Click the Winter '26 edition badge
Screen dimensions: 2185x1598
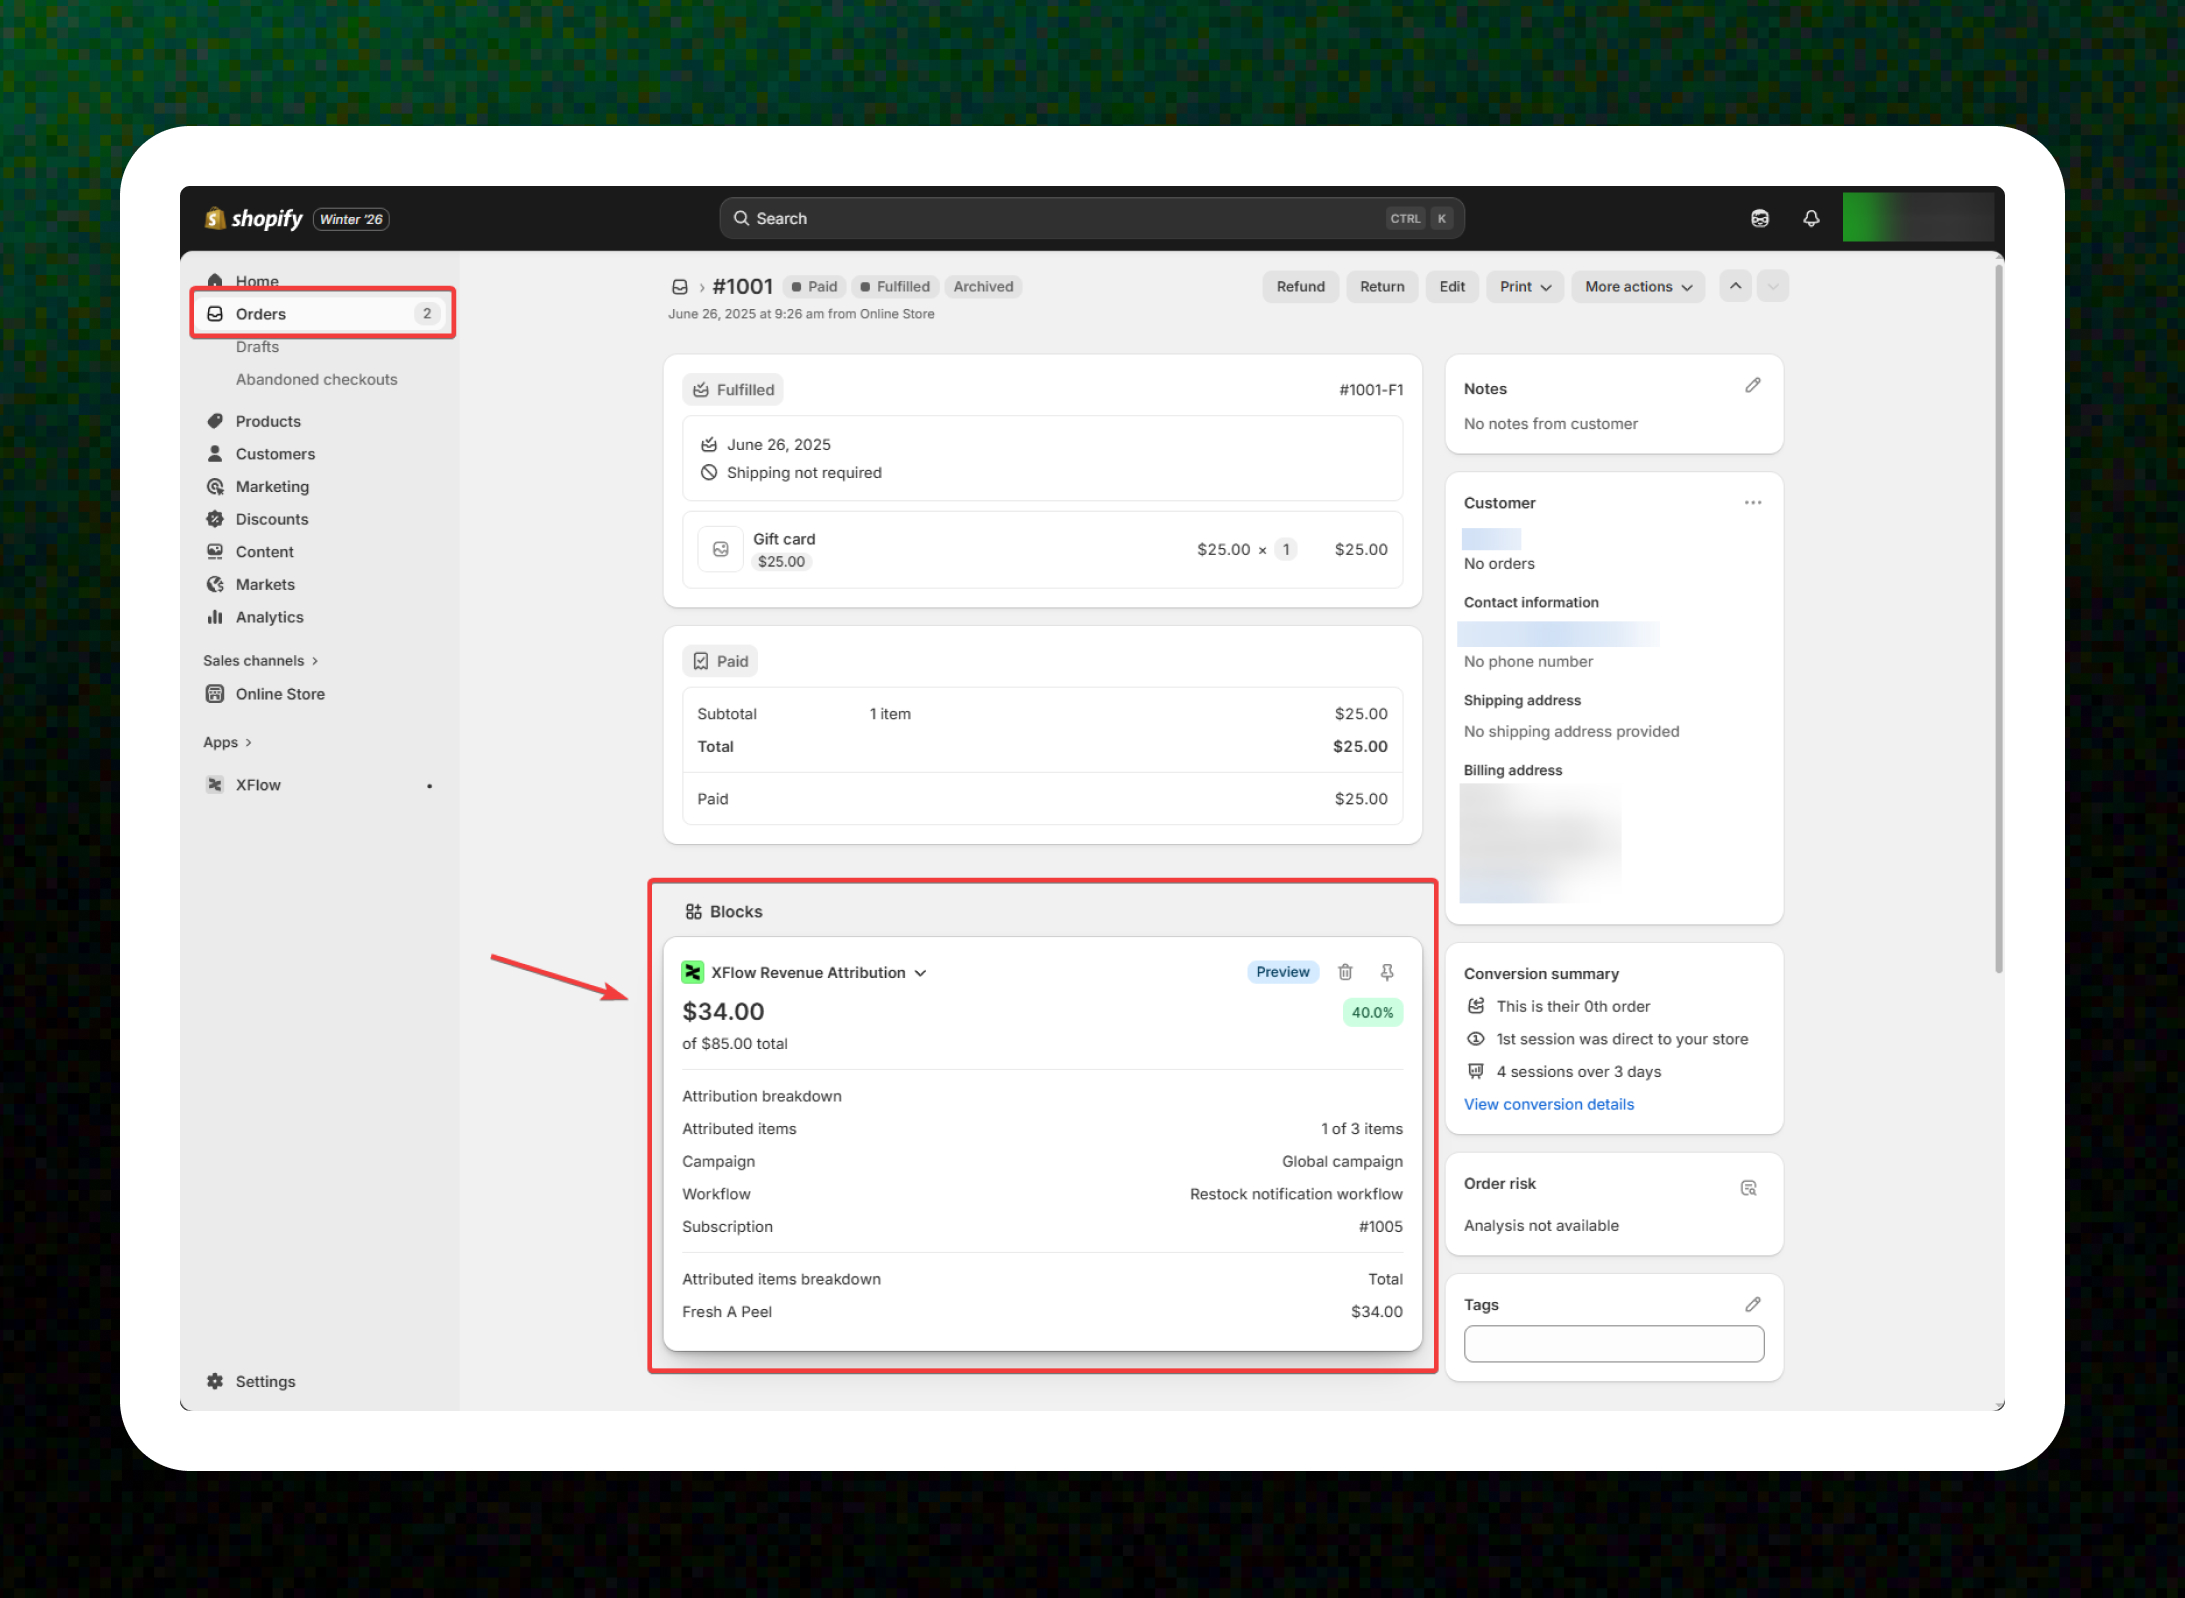point(351,219)
